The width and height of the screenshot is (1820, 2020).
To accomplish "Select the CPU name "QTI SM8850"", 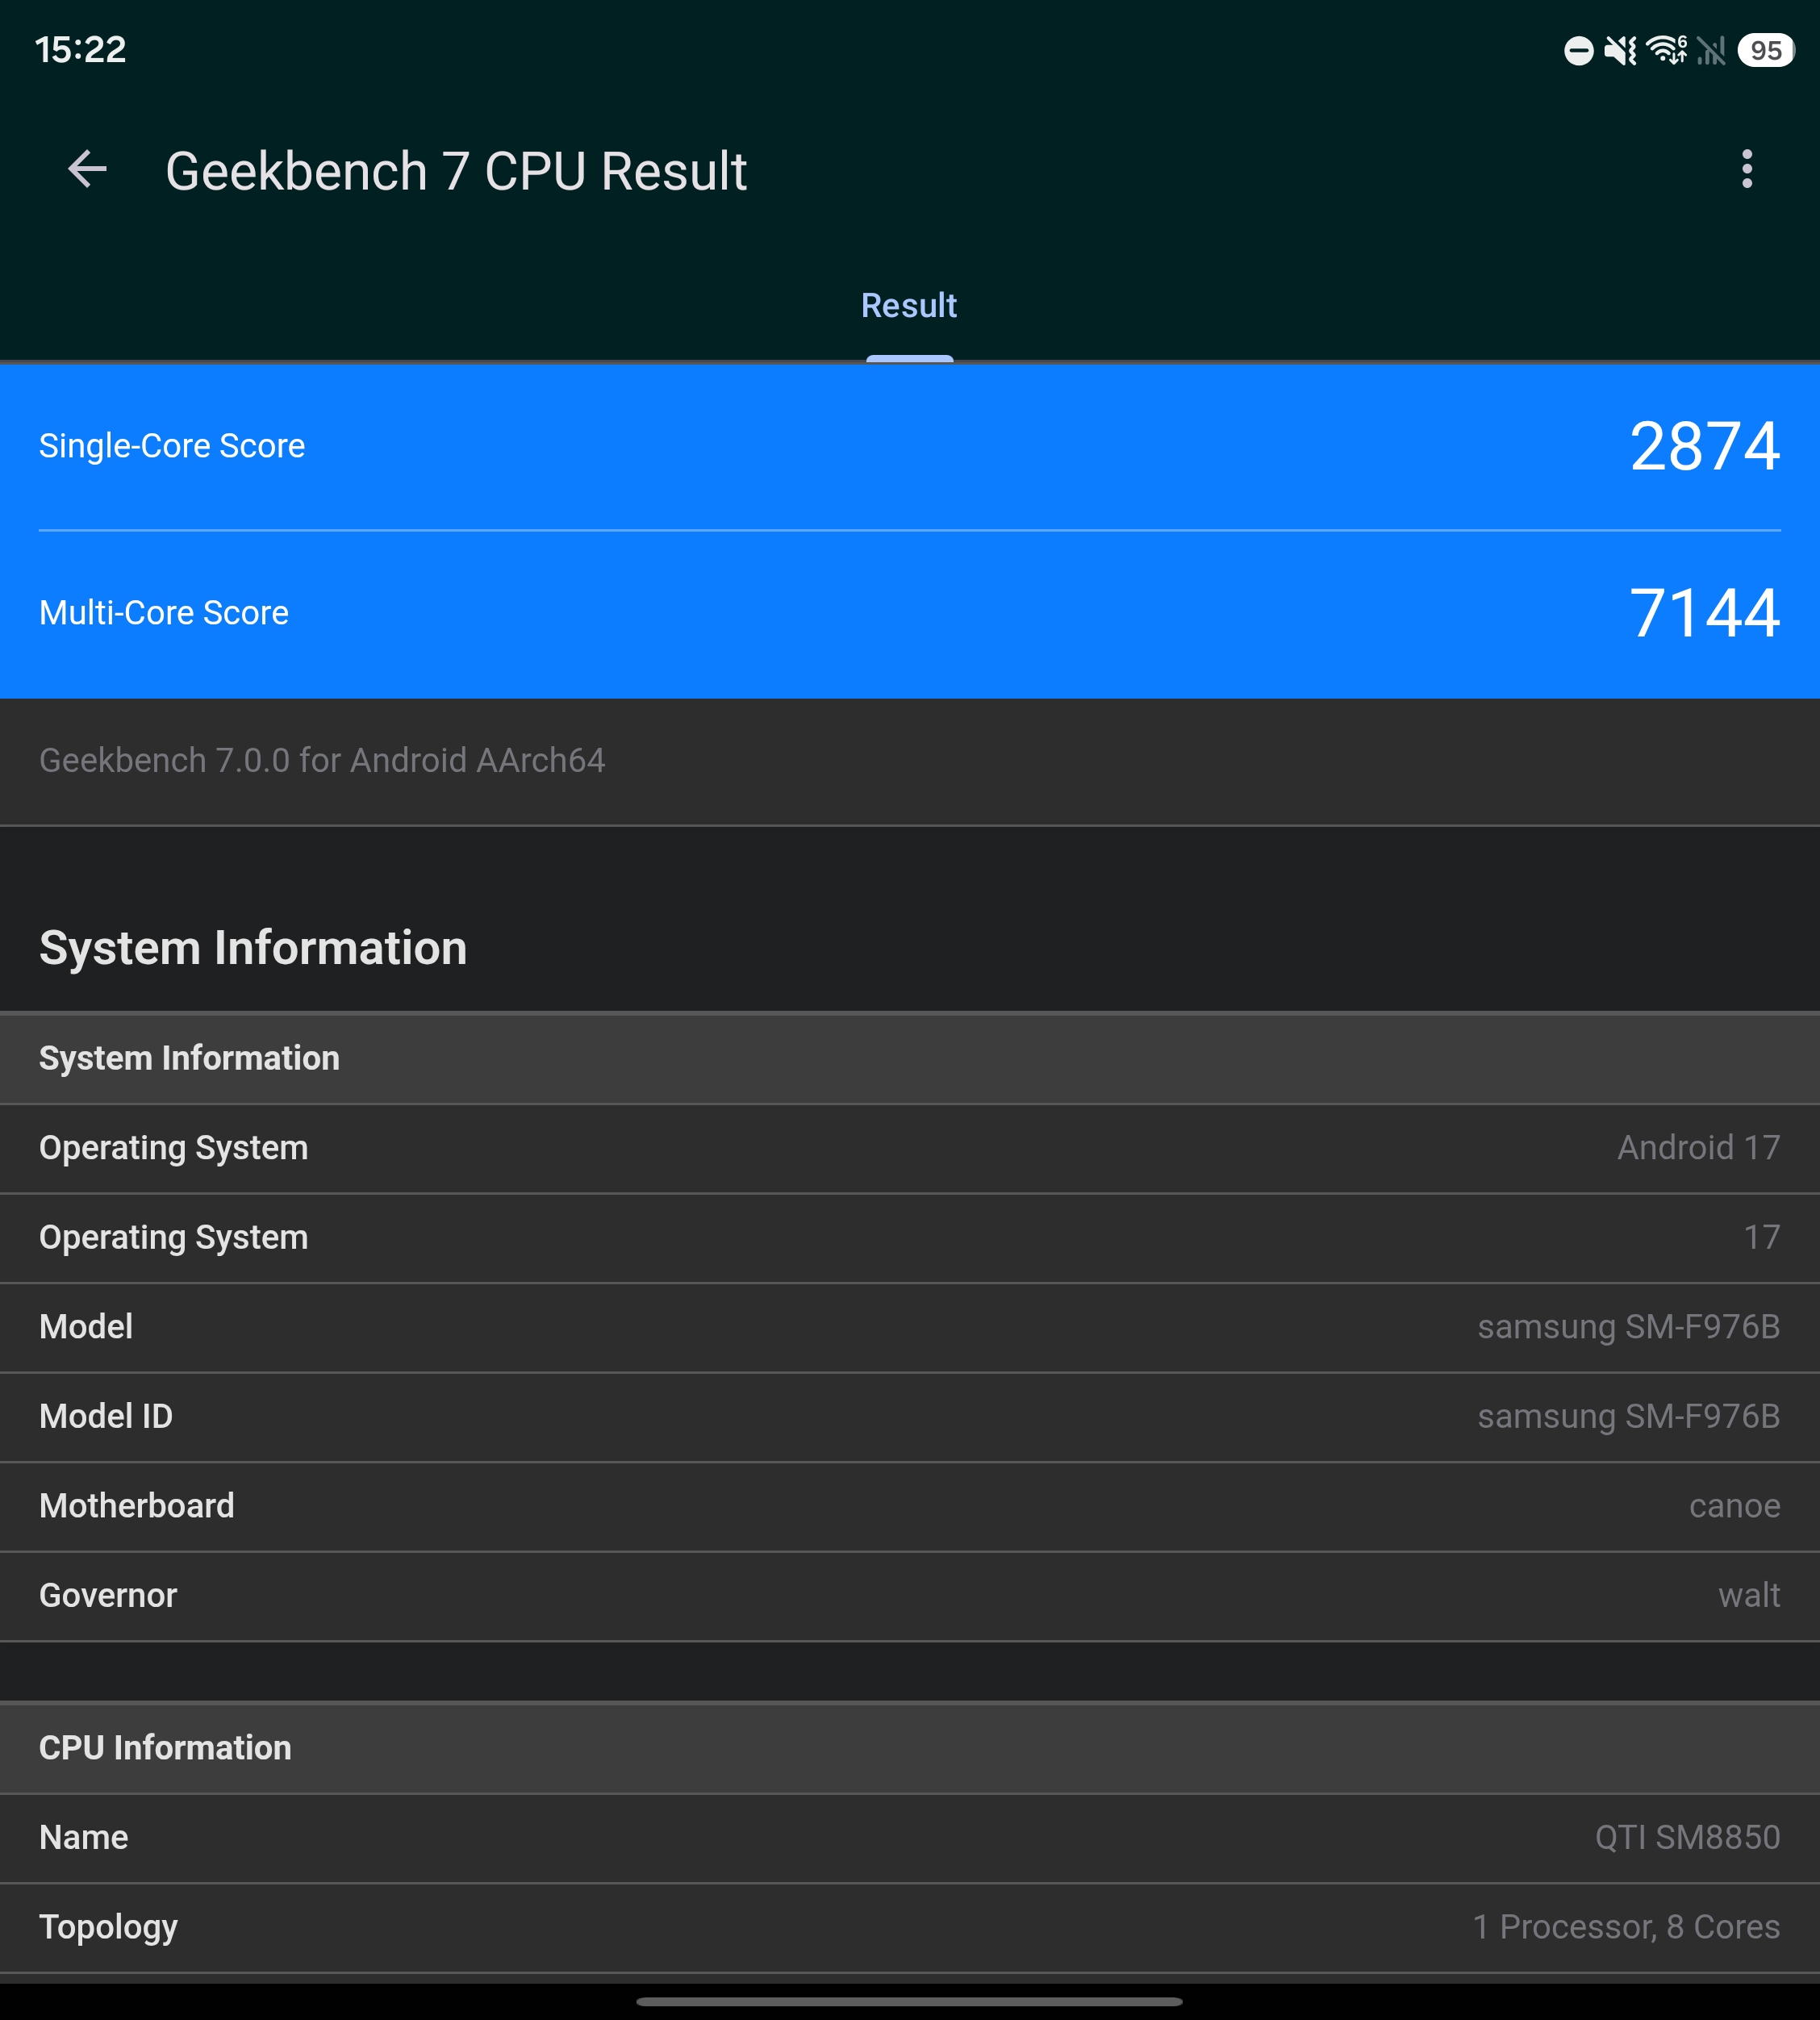I will coord(1688,1838).
